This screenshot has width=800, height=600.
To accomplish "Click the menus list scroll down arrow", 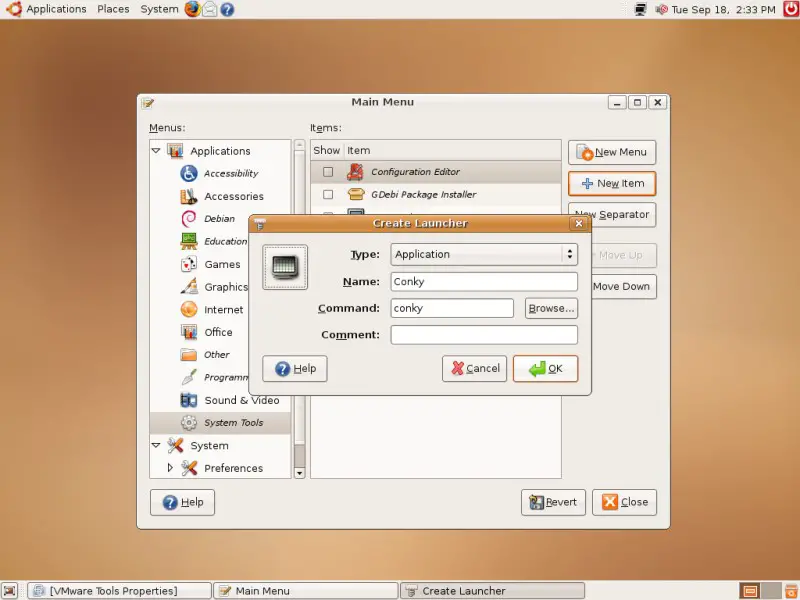I will coord(299,473).
